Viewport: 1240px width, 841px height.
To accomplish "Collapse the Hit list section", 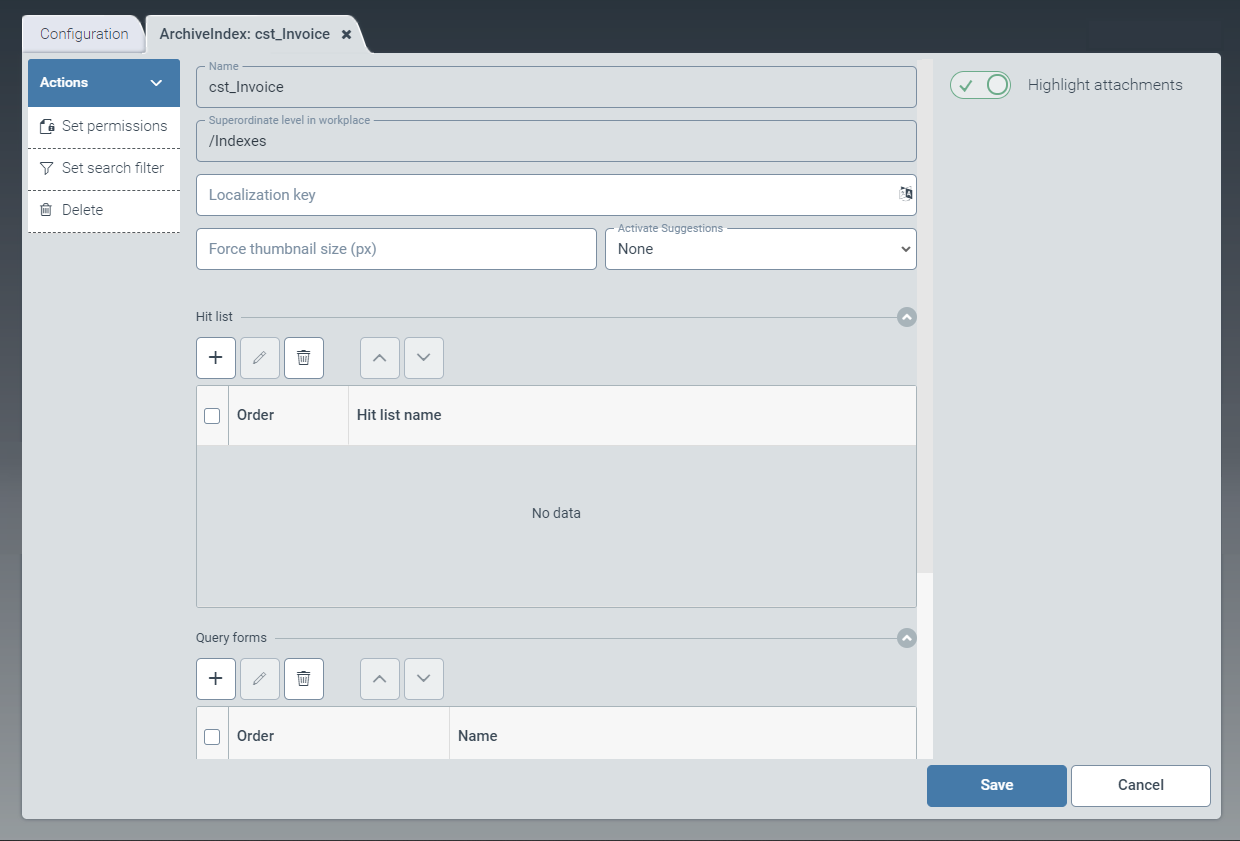I will pos(907,317).
